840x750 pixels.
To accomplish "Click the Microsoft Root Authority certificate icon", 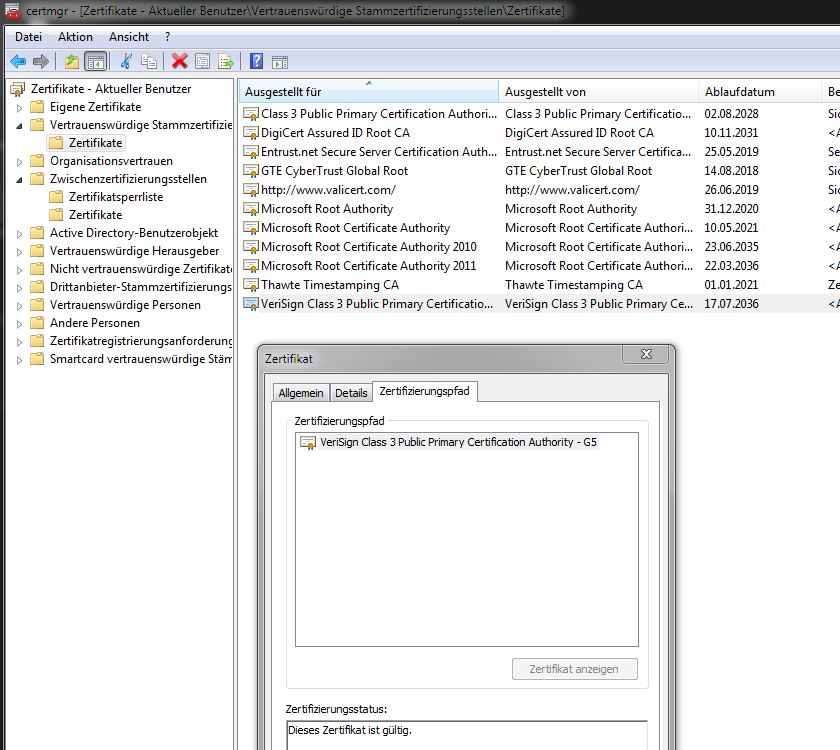I will pyautogui.click(x=251, y=209).
